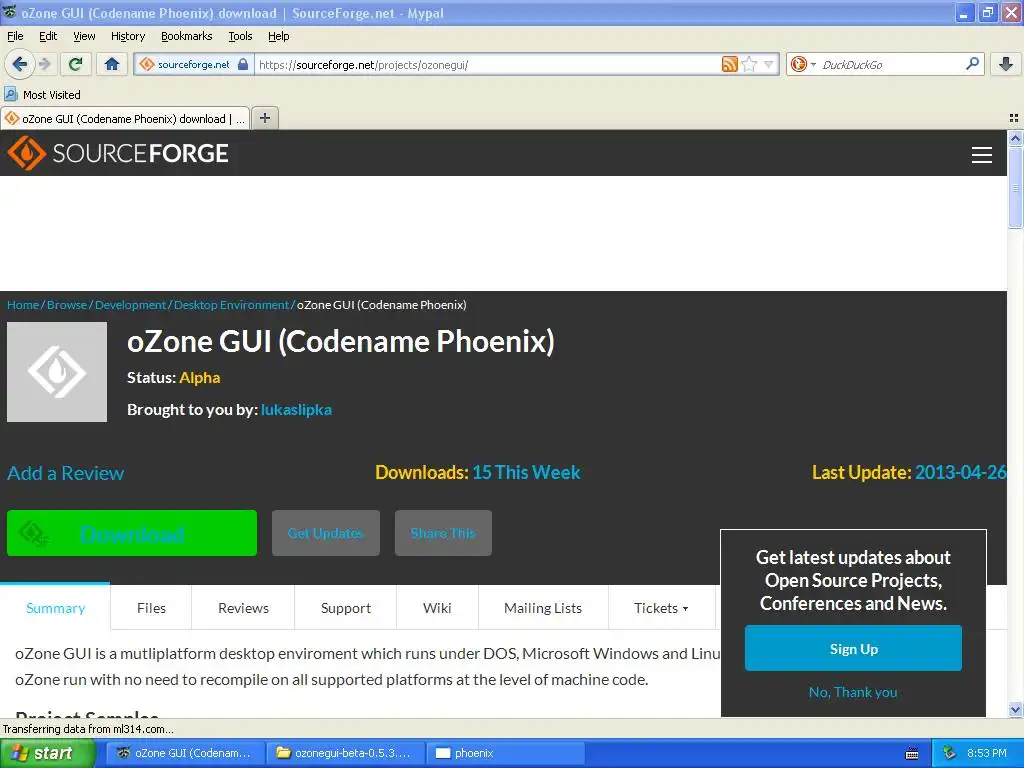The width and height of the screenshot is (1024, 768).
Task: Open a new tab with the plus button
Action: coord(264,118)
